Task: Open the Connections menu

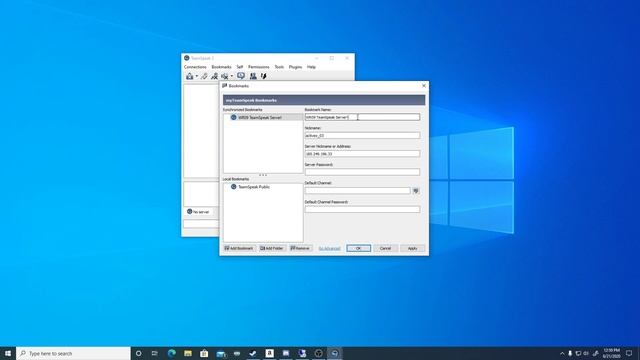Action: tap(195, 67)
